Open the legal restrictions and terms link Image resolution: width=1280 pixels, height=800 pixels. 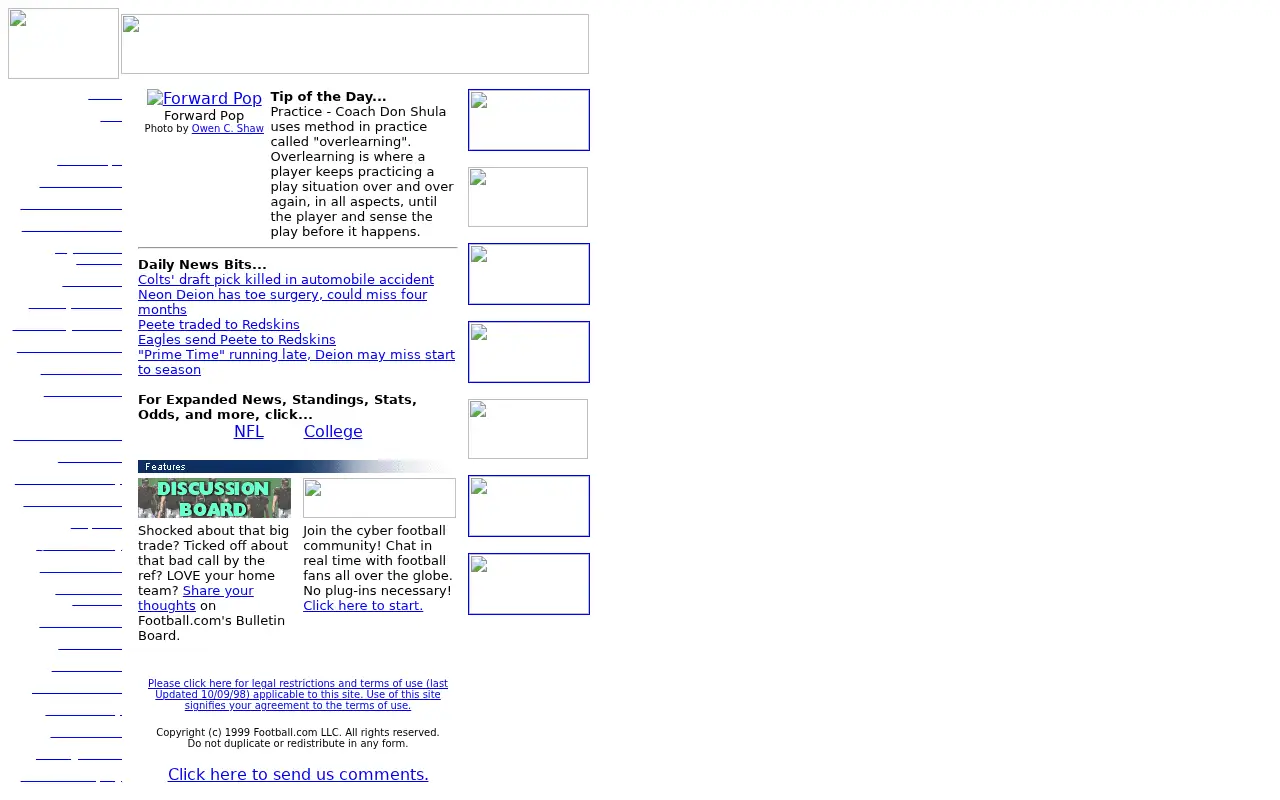tap(298, 695)
